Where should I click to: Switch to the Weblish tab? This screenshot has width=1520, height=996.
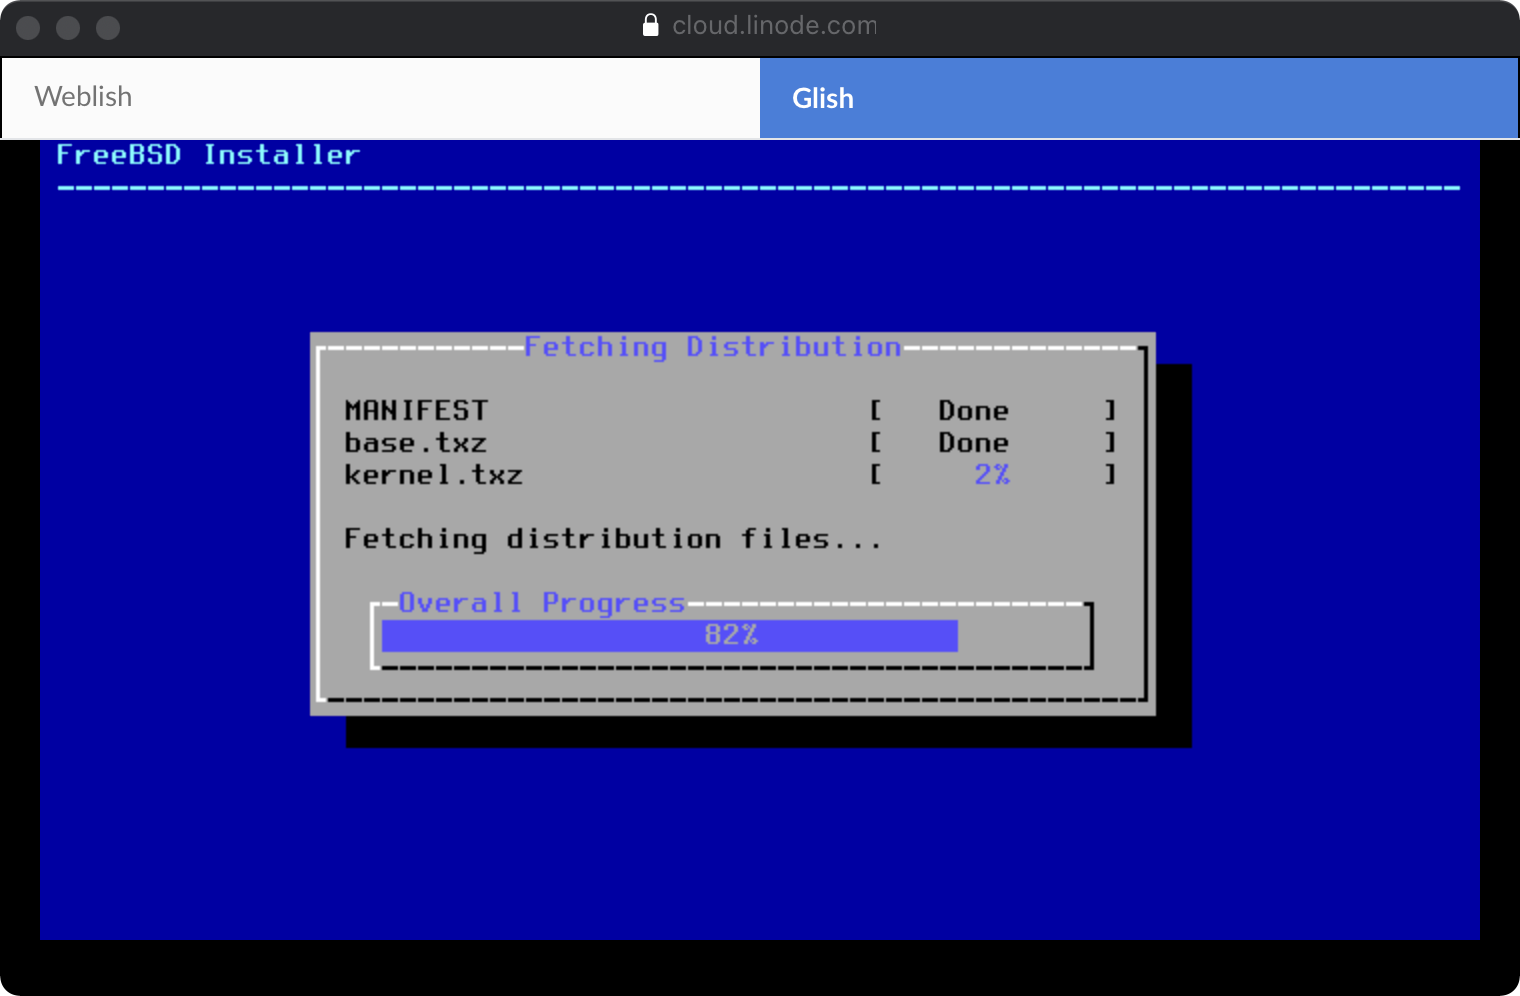(x=380, y=97)
